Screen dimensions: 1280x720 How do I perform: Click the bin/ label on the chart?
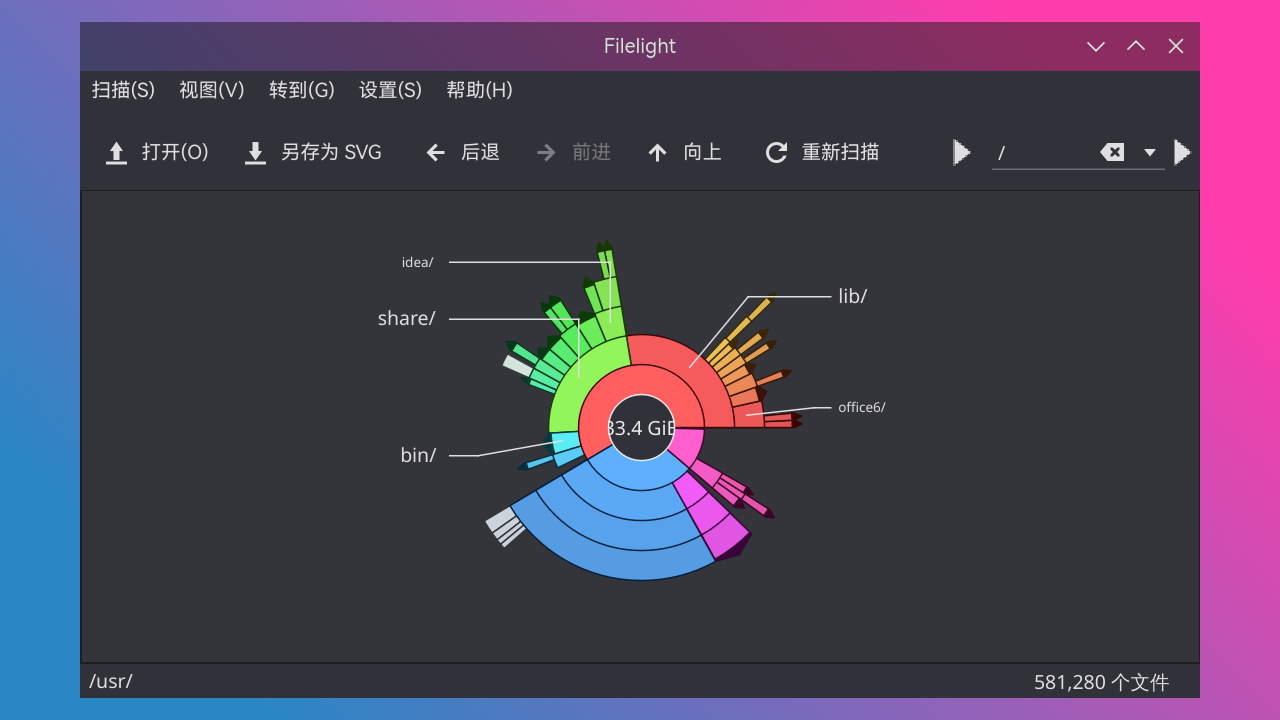click(417, 455)
